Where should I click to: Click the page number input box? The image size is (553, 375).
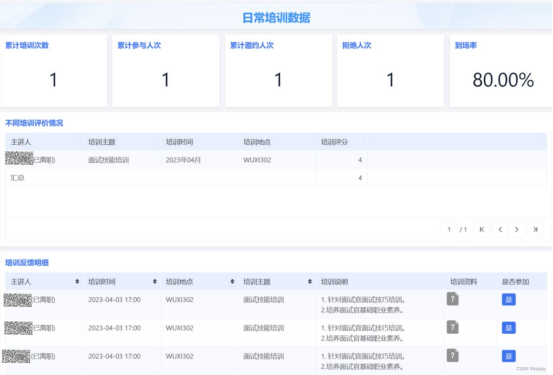click(x=449, y=230)
